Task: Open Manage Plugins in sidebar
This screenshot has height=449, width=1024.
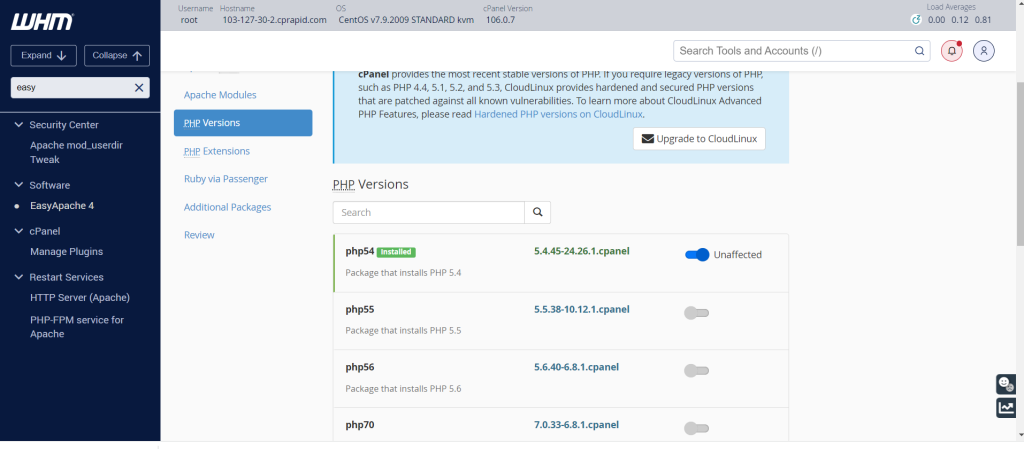Action: pyautogui.click(x=67, y=252)
